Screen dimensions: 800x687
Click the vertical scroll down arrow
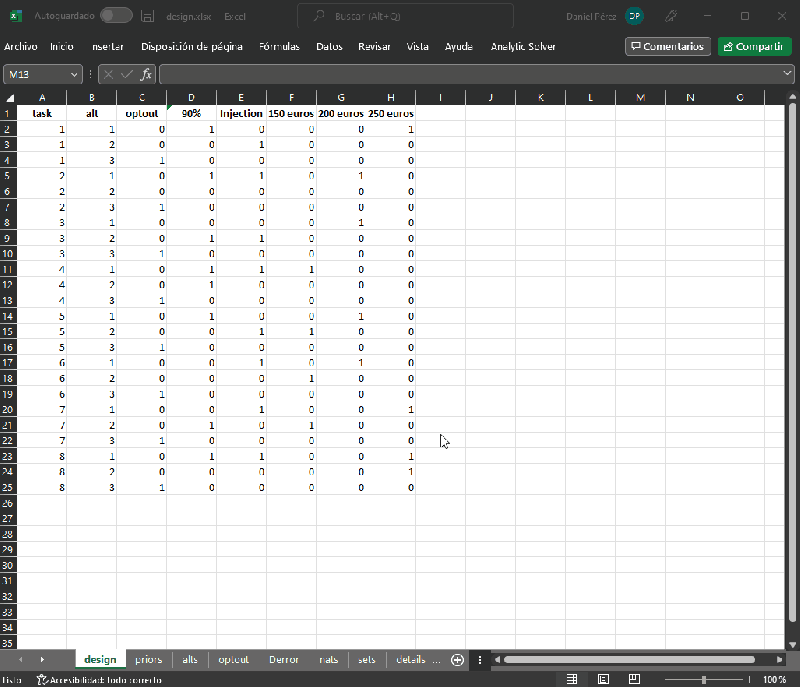tap(792, 645)
